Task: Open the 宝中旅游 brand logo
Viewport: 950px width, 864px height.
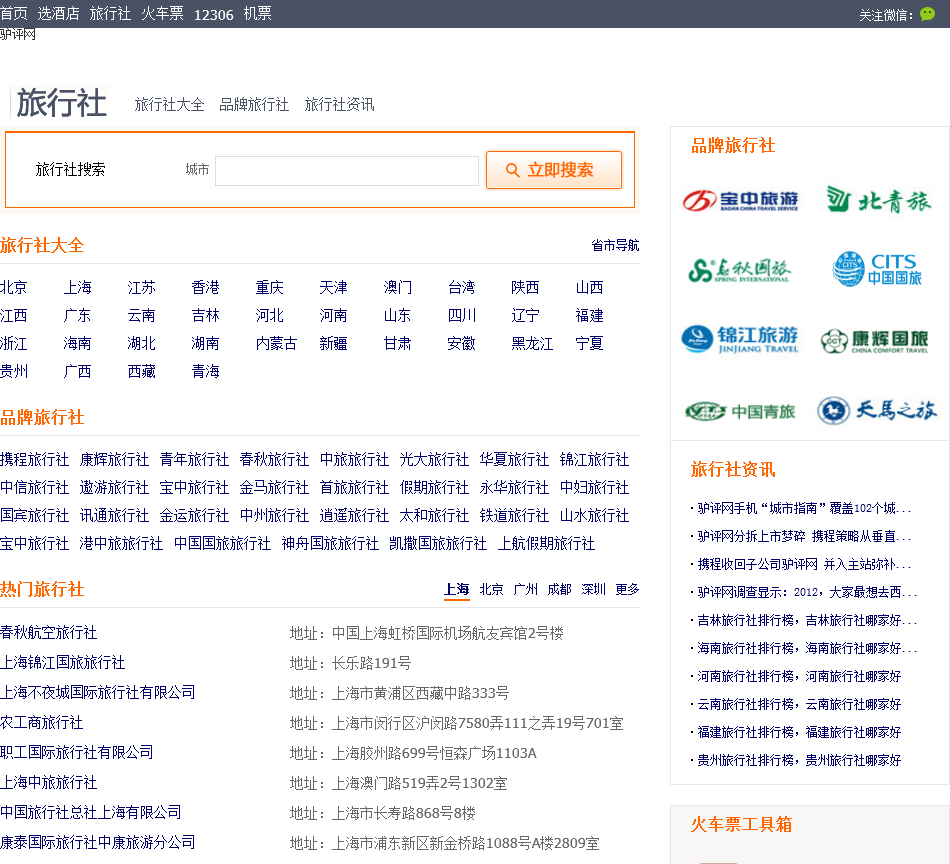Action: [x=740, y=200]
